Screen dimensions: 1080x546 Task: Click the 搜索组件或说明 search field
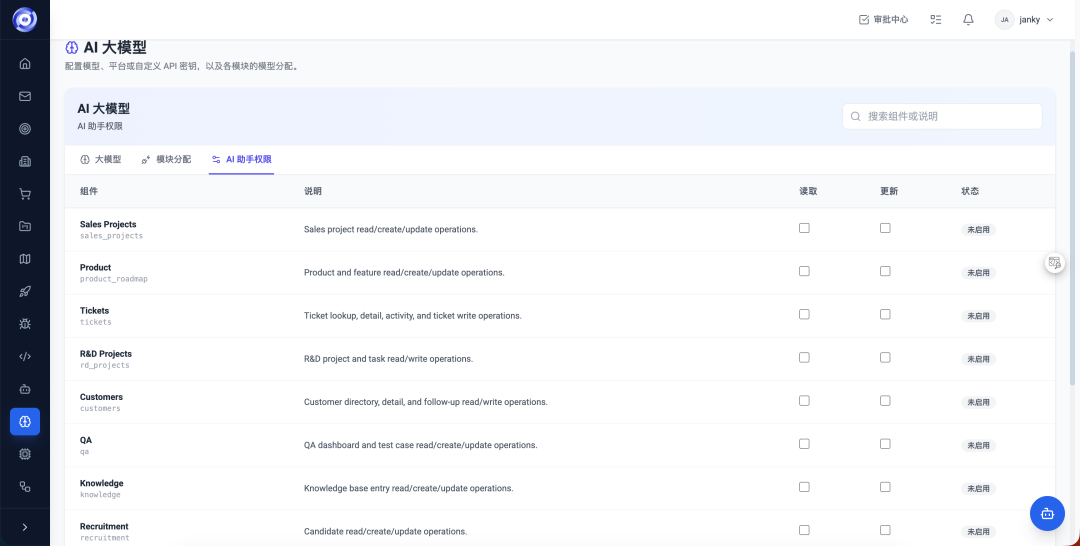[x=942, y=116]
